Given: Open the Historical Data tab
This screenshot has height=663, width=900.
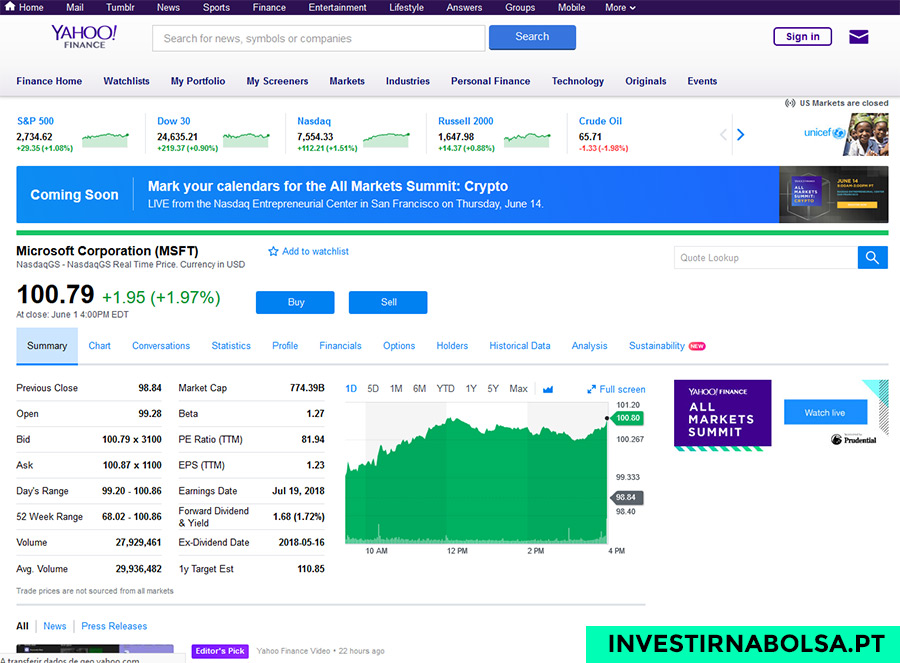Looking at the screenshot, I should click(x=519, y=346).
